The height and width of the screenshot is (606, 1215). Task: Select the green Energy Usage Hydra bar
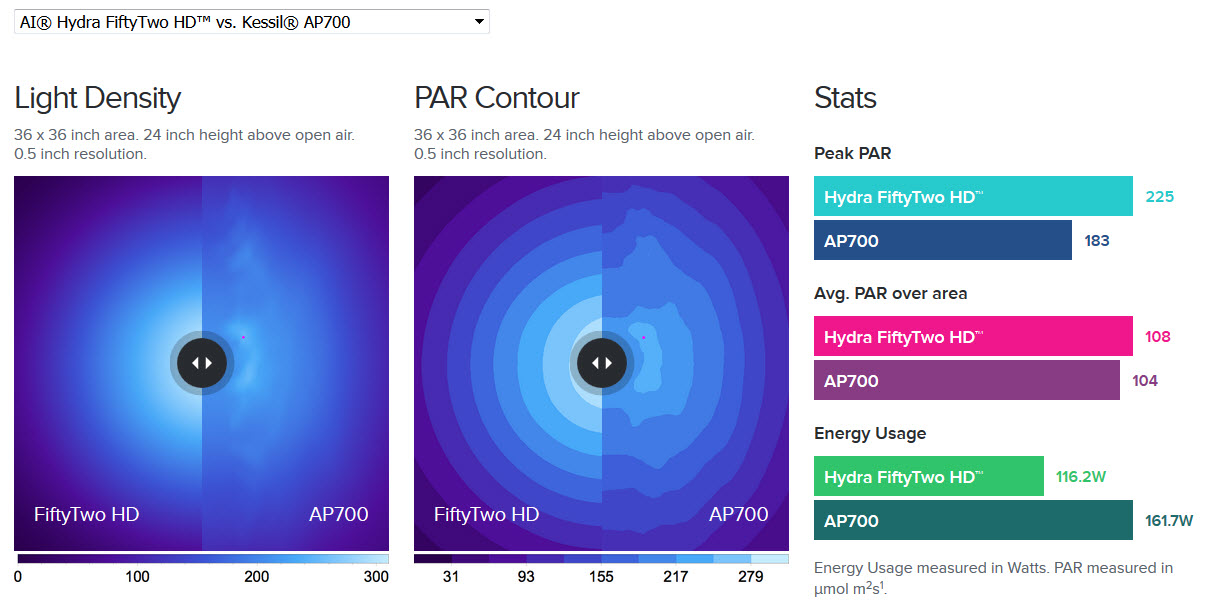tap(928, 477)
